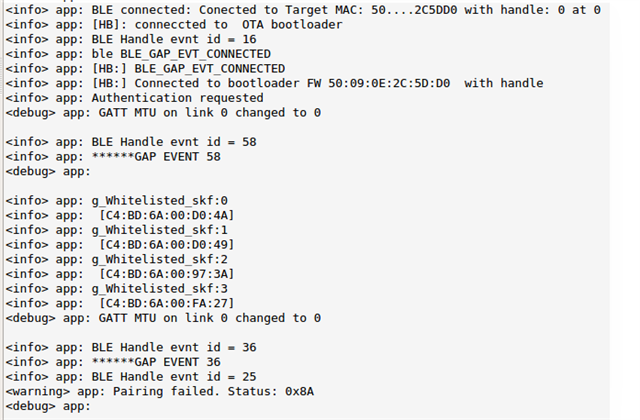640x420 pixels.
Task: Click the 'g_Whitelisted_skf:0' log line
Action: 117,201
